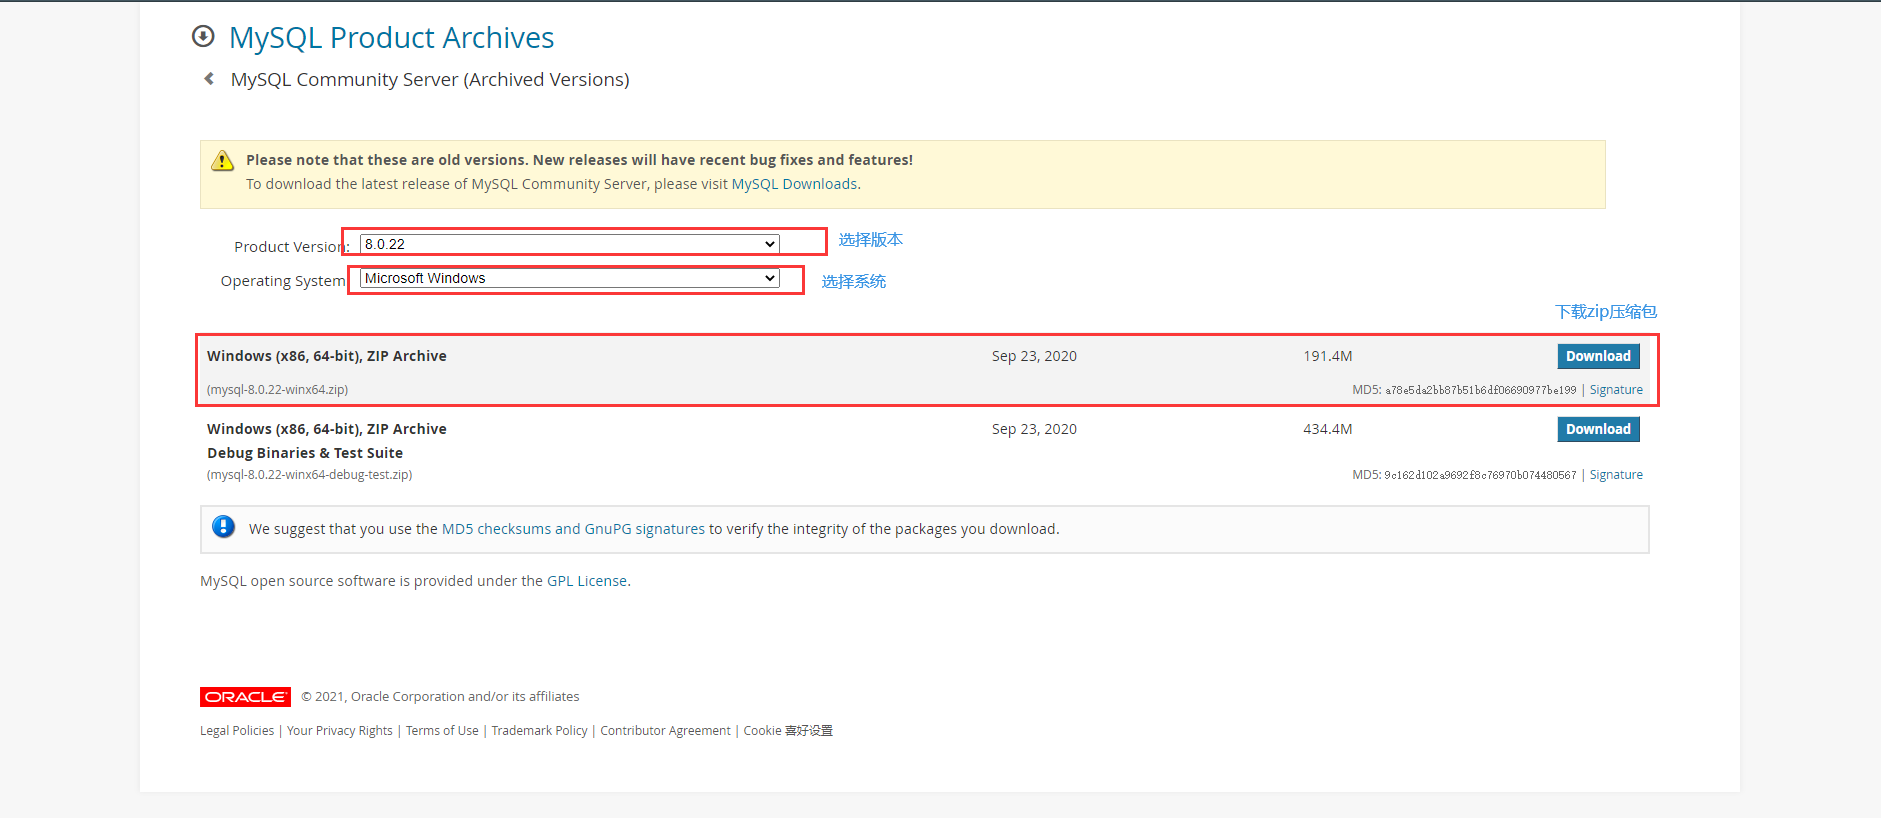Click the Oracle copyright 2021 text
1881x818 pixels.
click(x=440, y=697)
